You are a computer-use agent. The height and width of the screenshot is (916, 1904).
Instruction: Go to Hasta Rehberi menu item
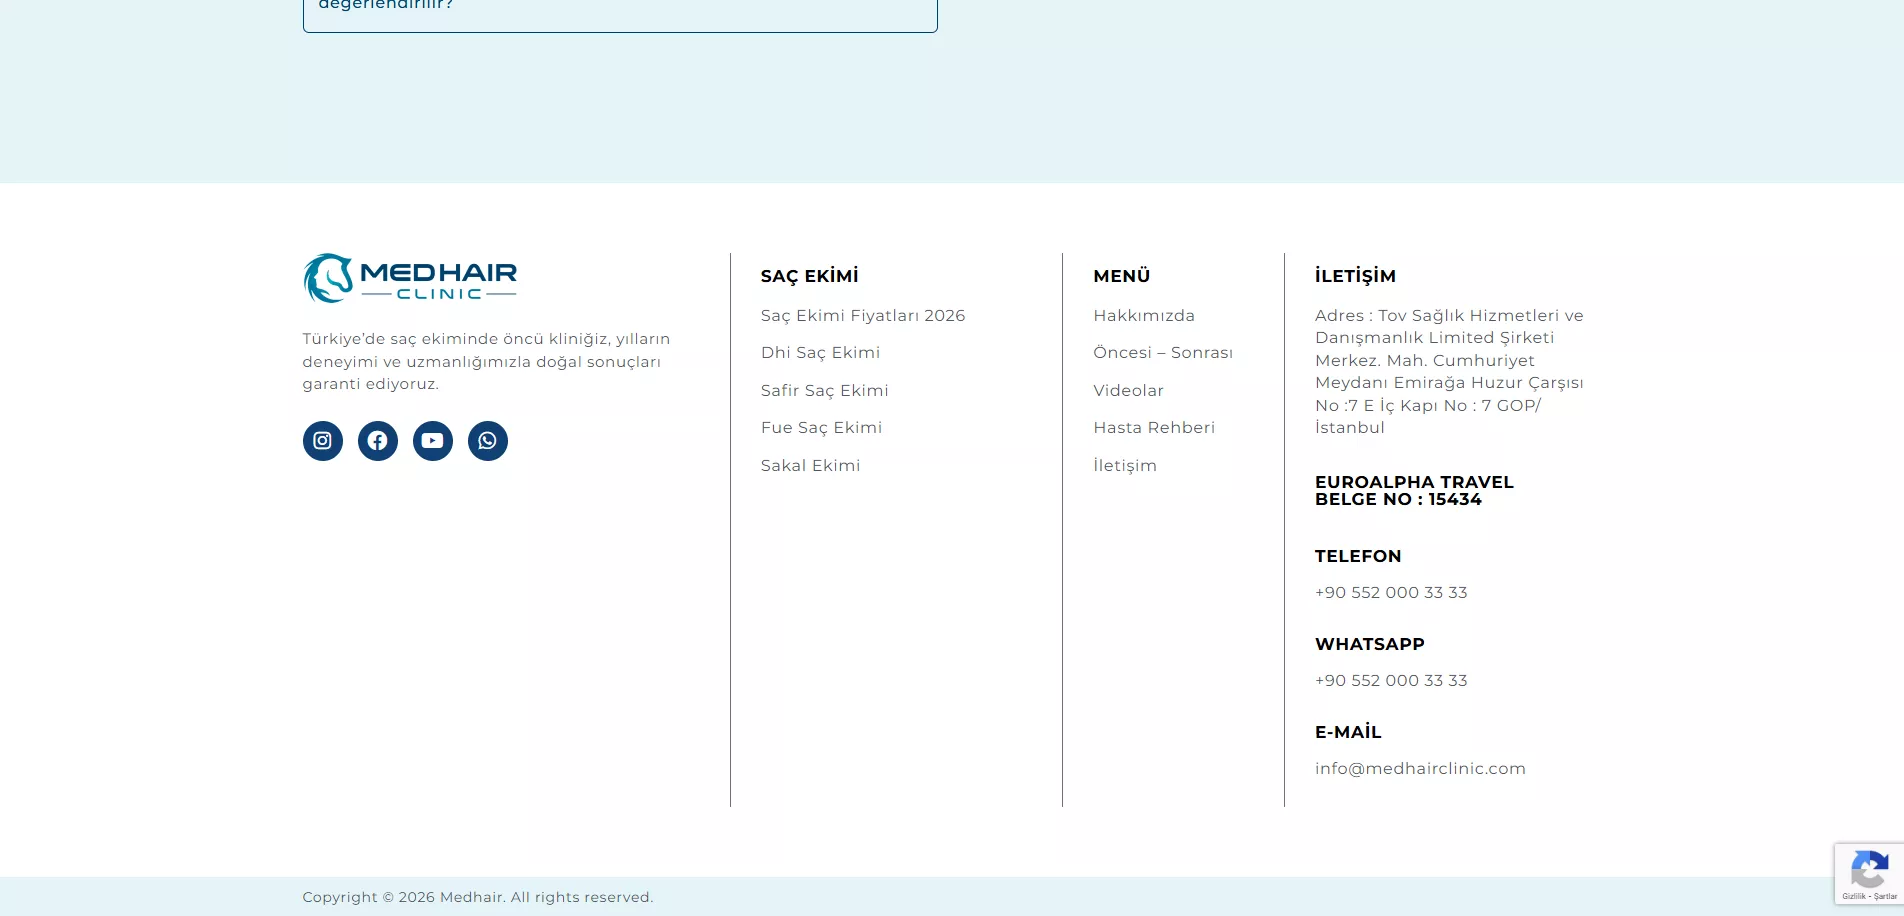click(1153, 428)
